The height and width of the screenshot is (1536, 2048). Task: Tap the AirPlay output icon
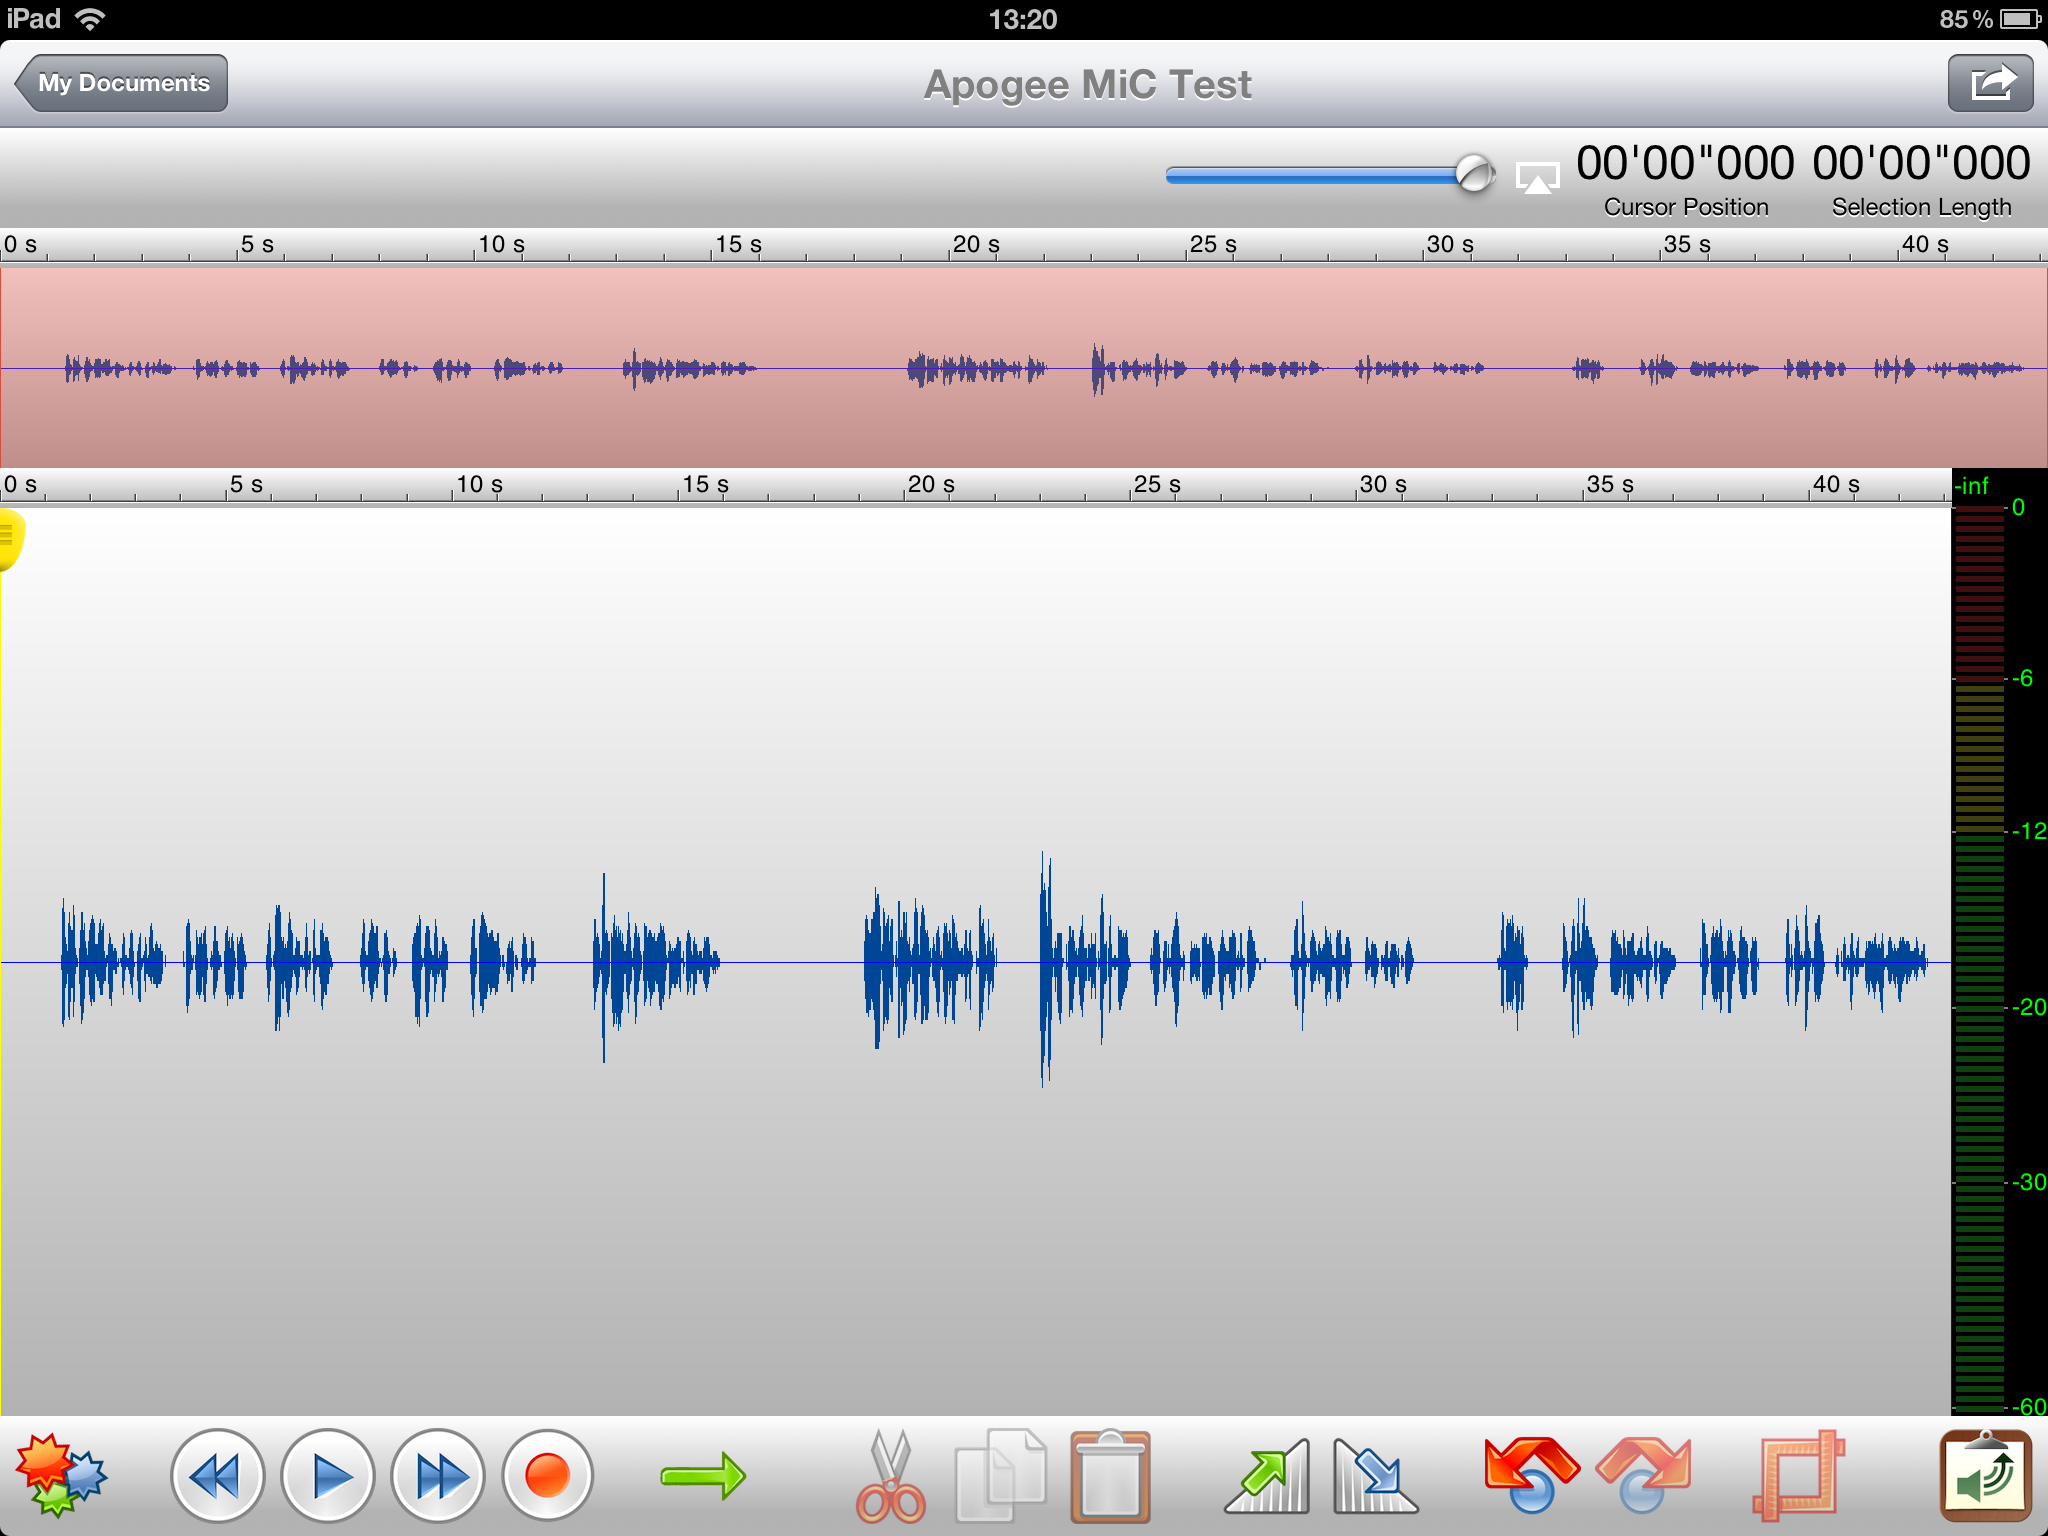pos(1537,178)
